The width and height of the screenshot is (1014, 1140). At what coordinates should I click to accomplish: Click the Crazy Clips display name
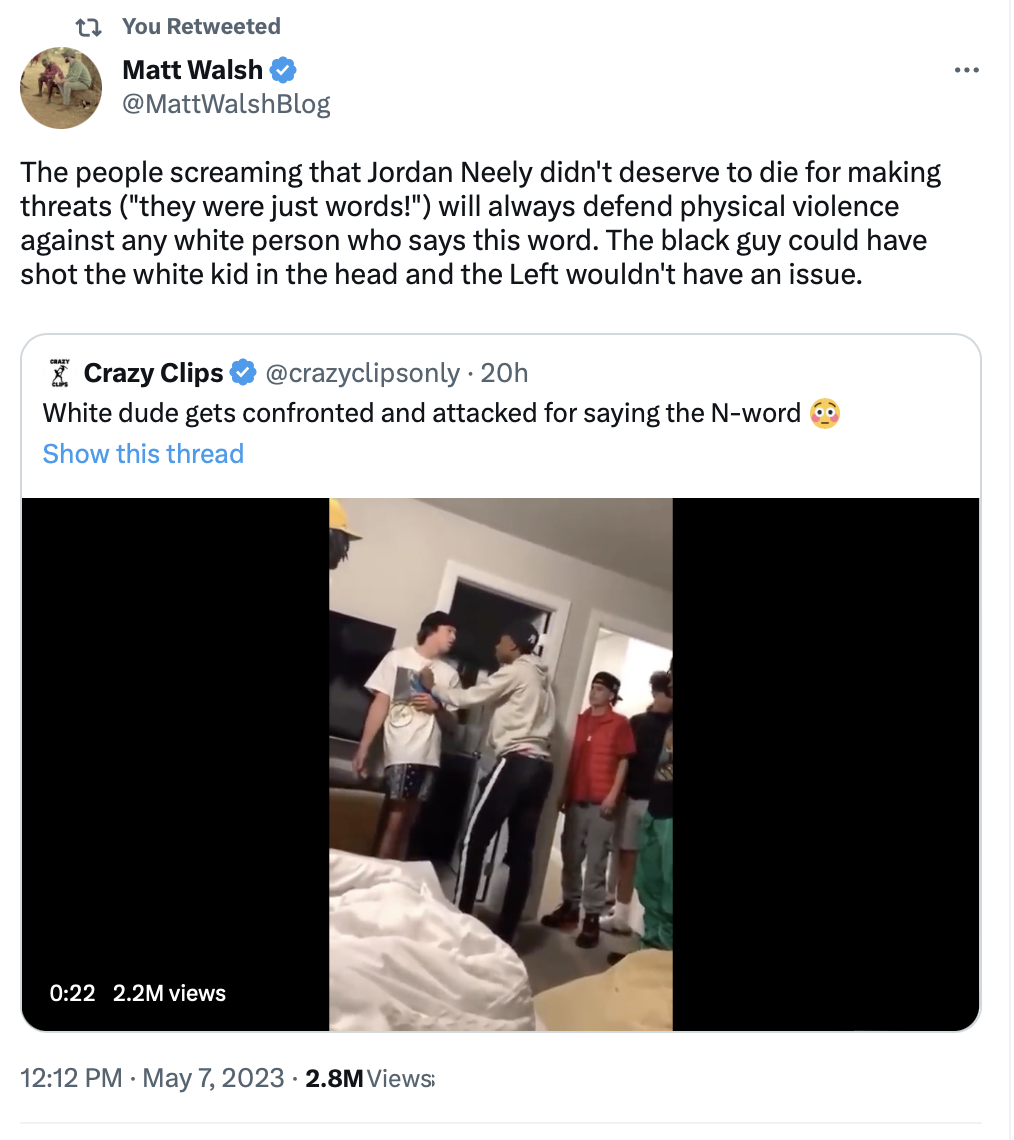153,373
